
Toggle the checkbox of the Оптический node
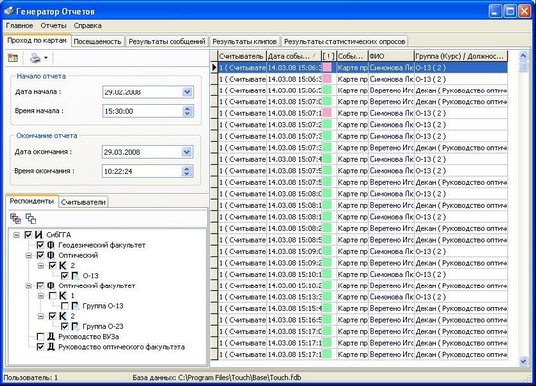pos(40,255)
